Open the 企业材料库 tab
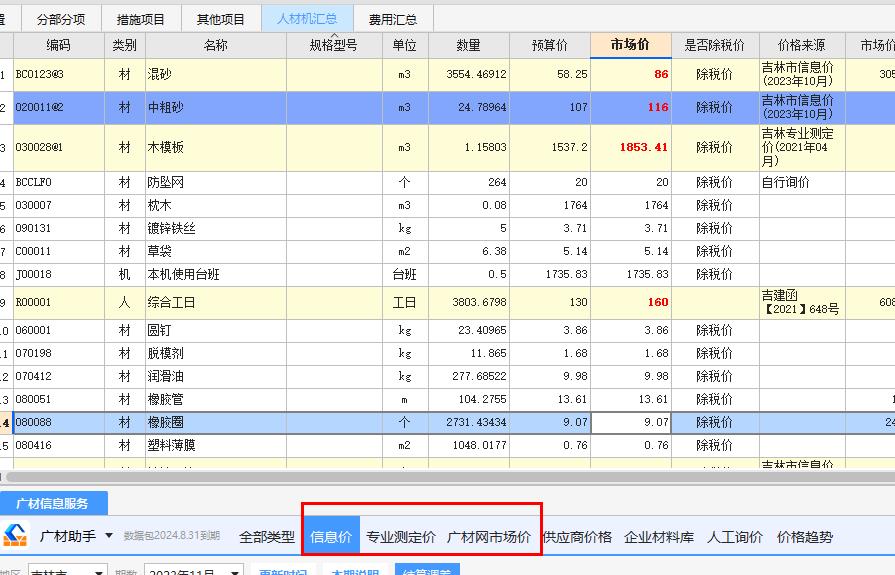This screenshot has height=575, width=895. 659,537
